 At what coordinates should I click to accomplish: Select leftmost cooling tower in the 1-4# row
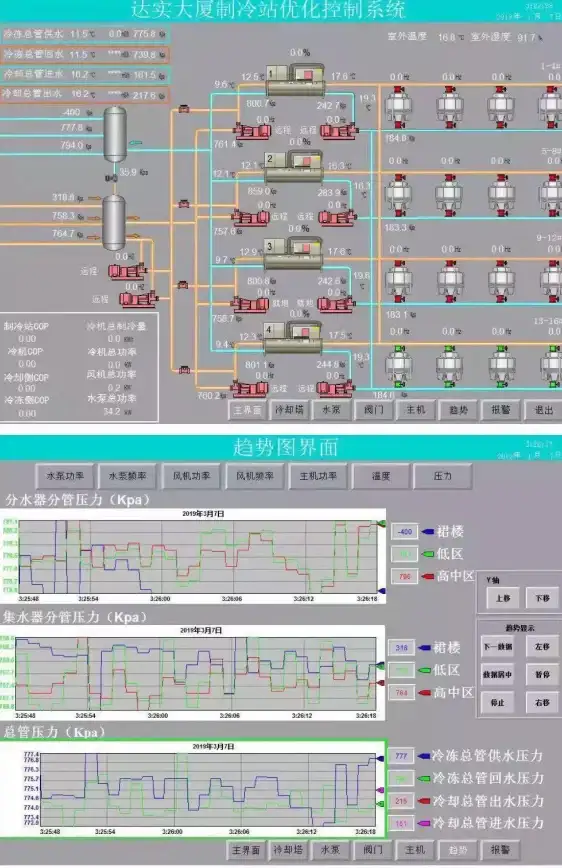click(398, 107)
